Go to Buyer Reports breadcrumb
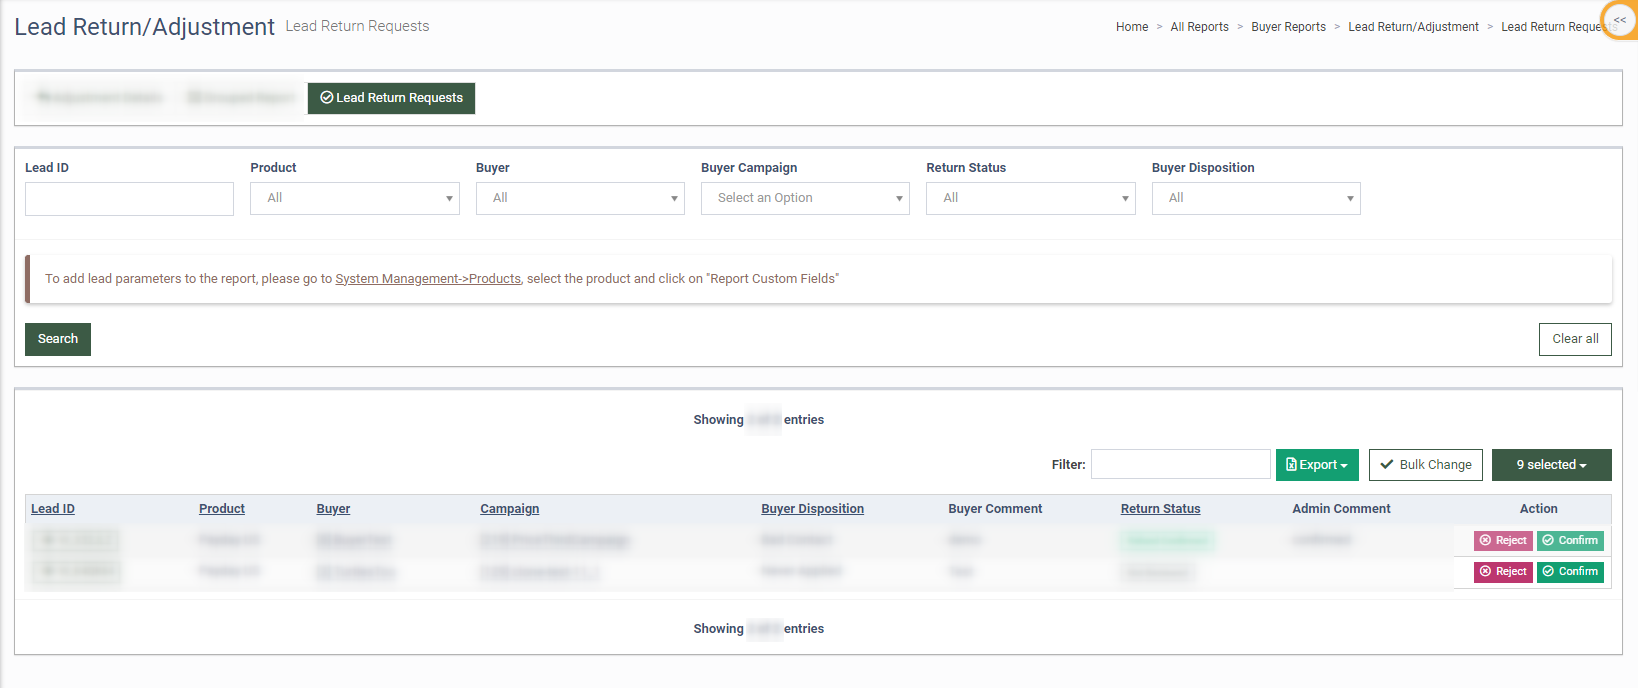This screenshot has width=1638, height=688. point(1288,27)
